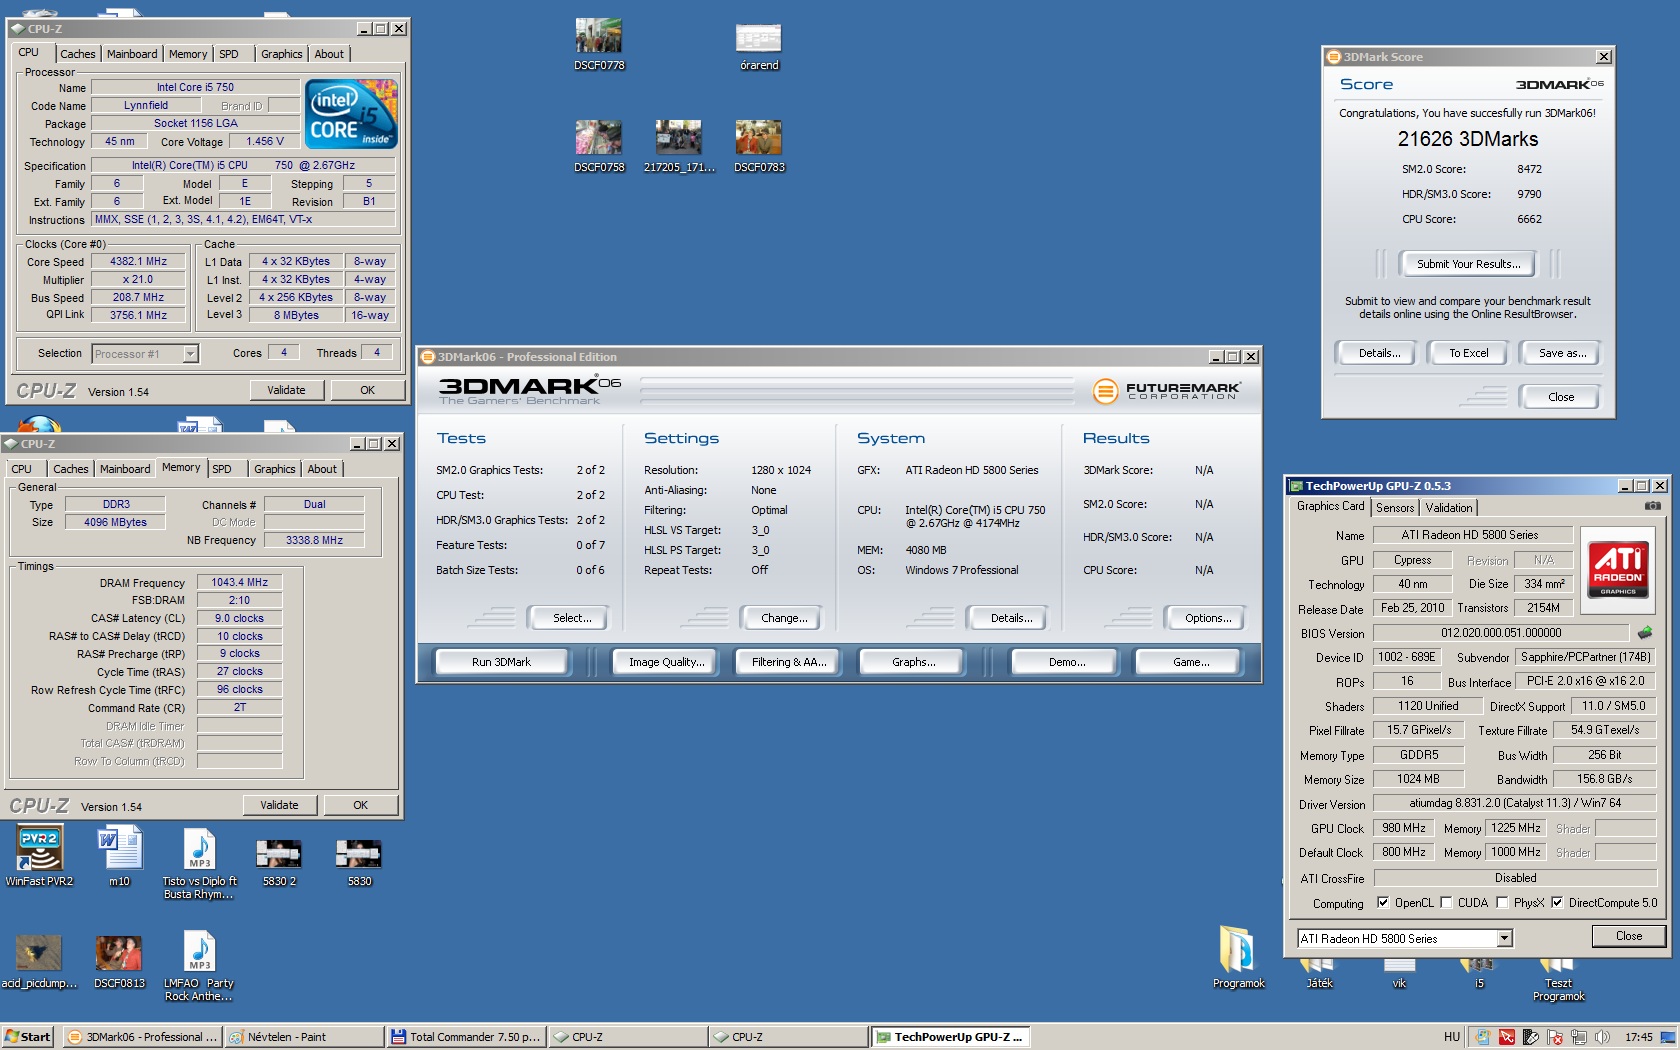Click Close button in GPU-Z window
Screen dimensions: 1680x1050
pyautogui.click(x=1628, y=936)
